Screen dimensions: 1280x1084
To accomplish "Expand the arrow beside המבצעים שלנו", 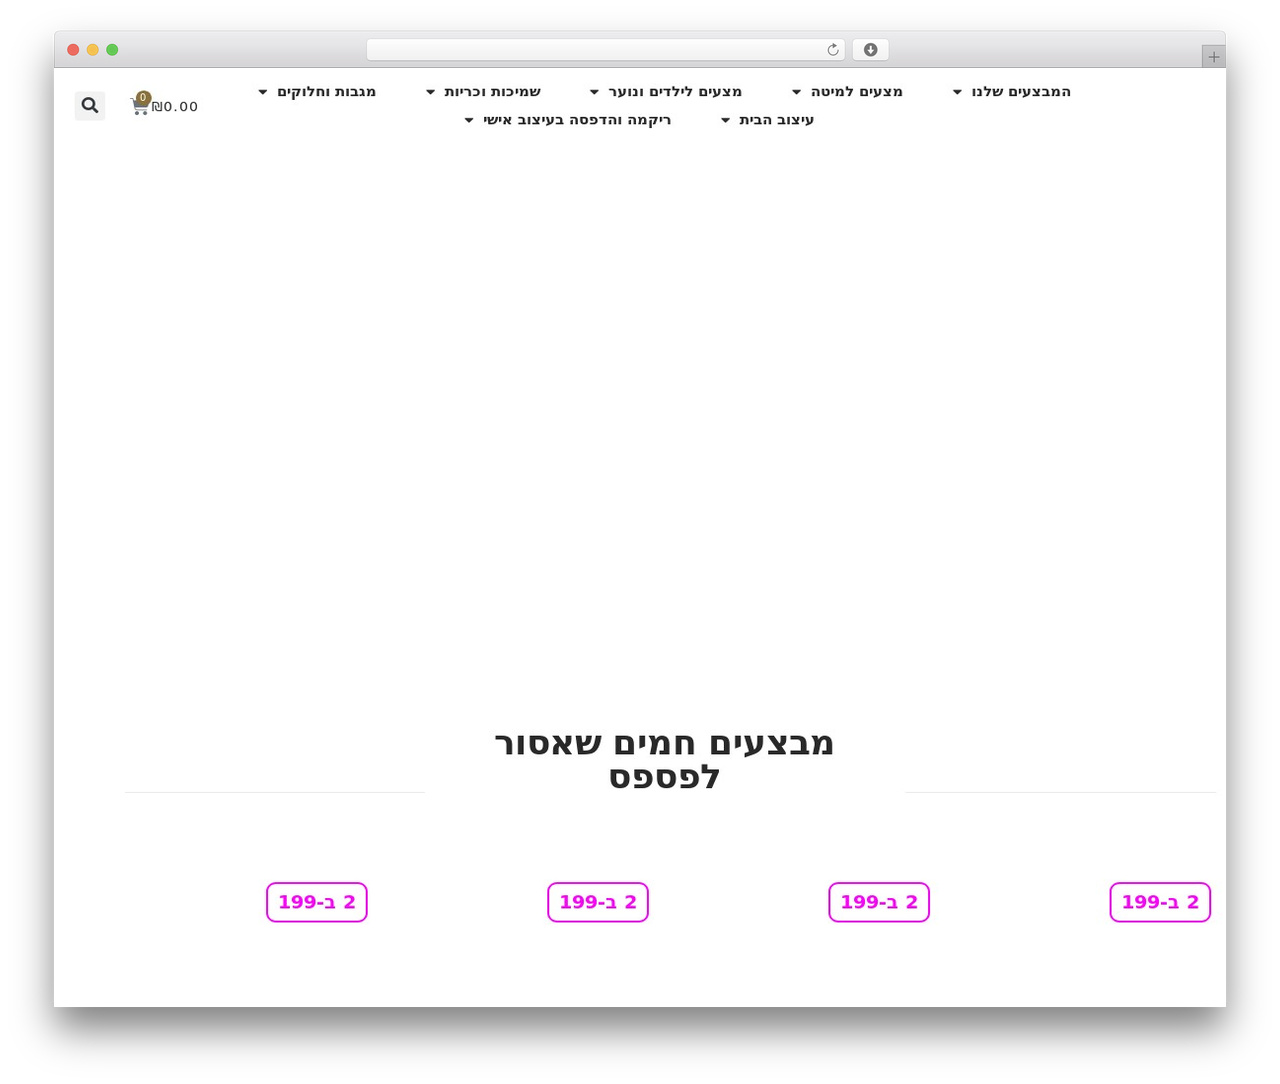I will [x=957, y=92].
